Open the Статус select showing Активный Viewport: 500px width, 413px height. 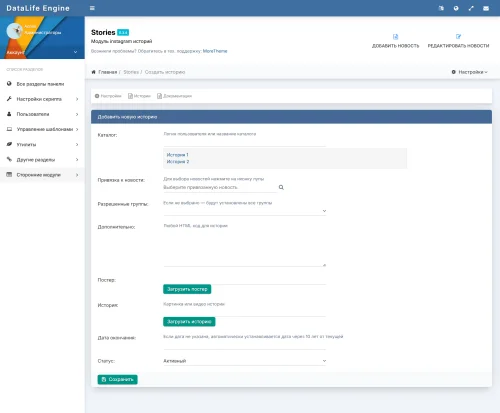tap(245, 361)
